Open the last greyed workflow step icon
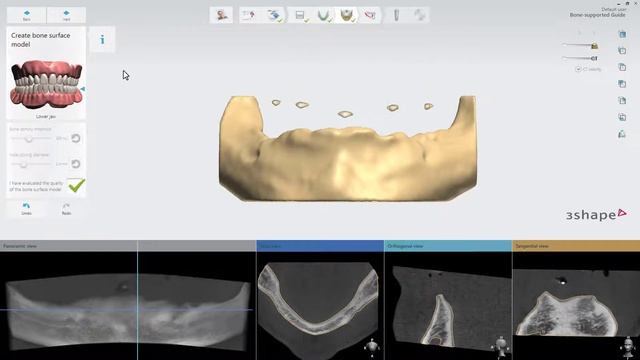 [419, 15]
